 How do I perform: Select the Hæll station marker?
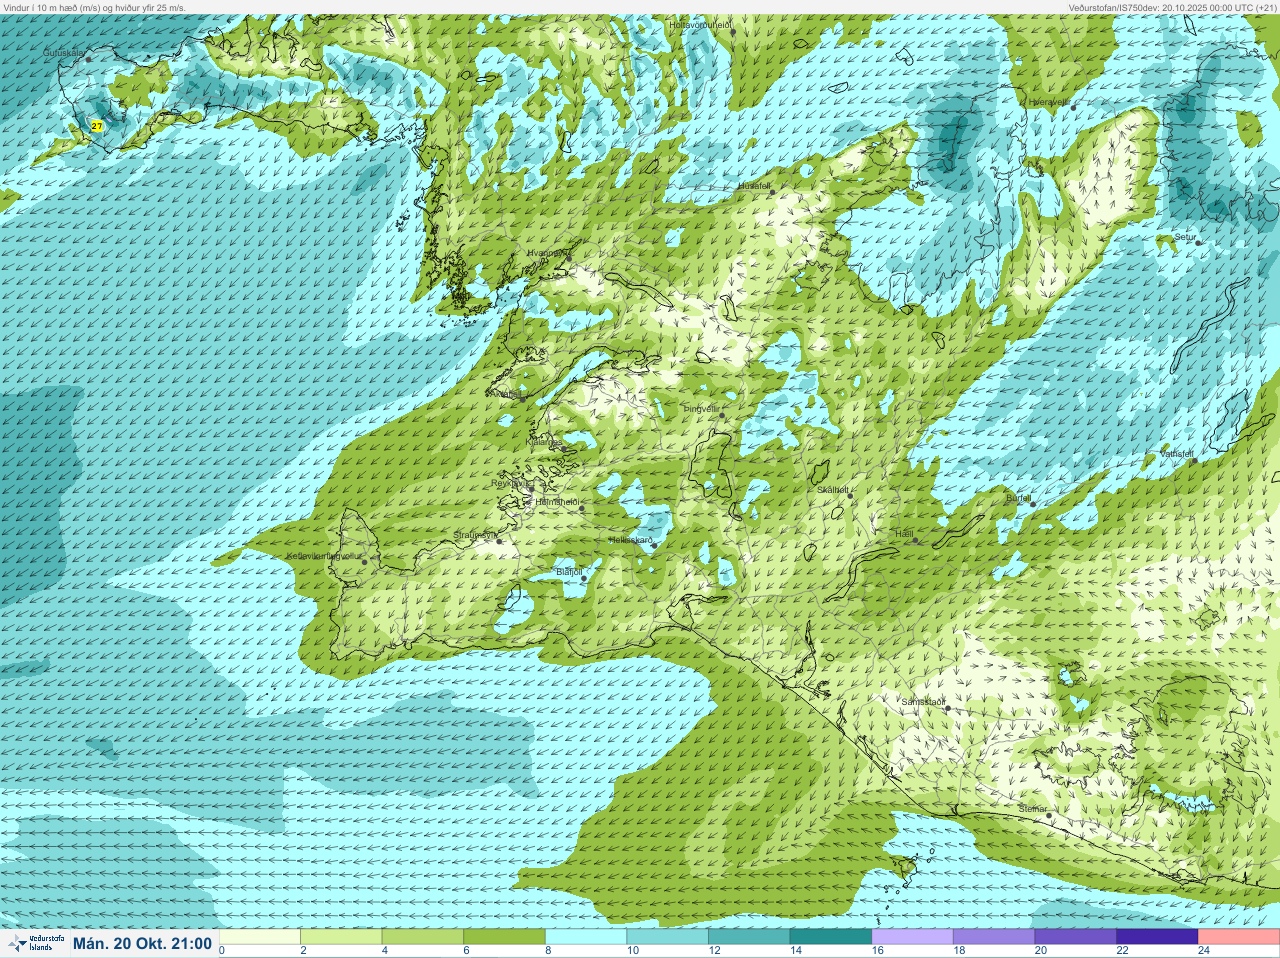(914, 540)
